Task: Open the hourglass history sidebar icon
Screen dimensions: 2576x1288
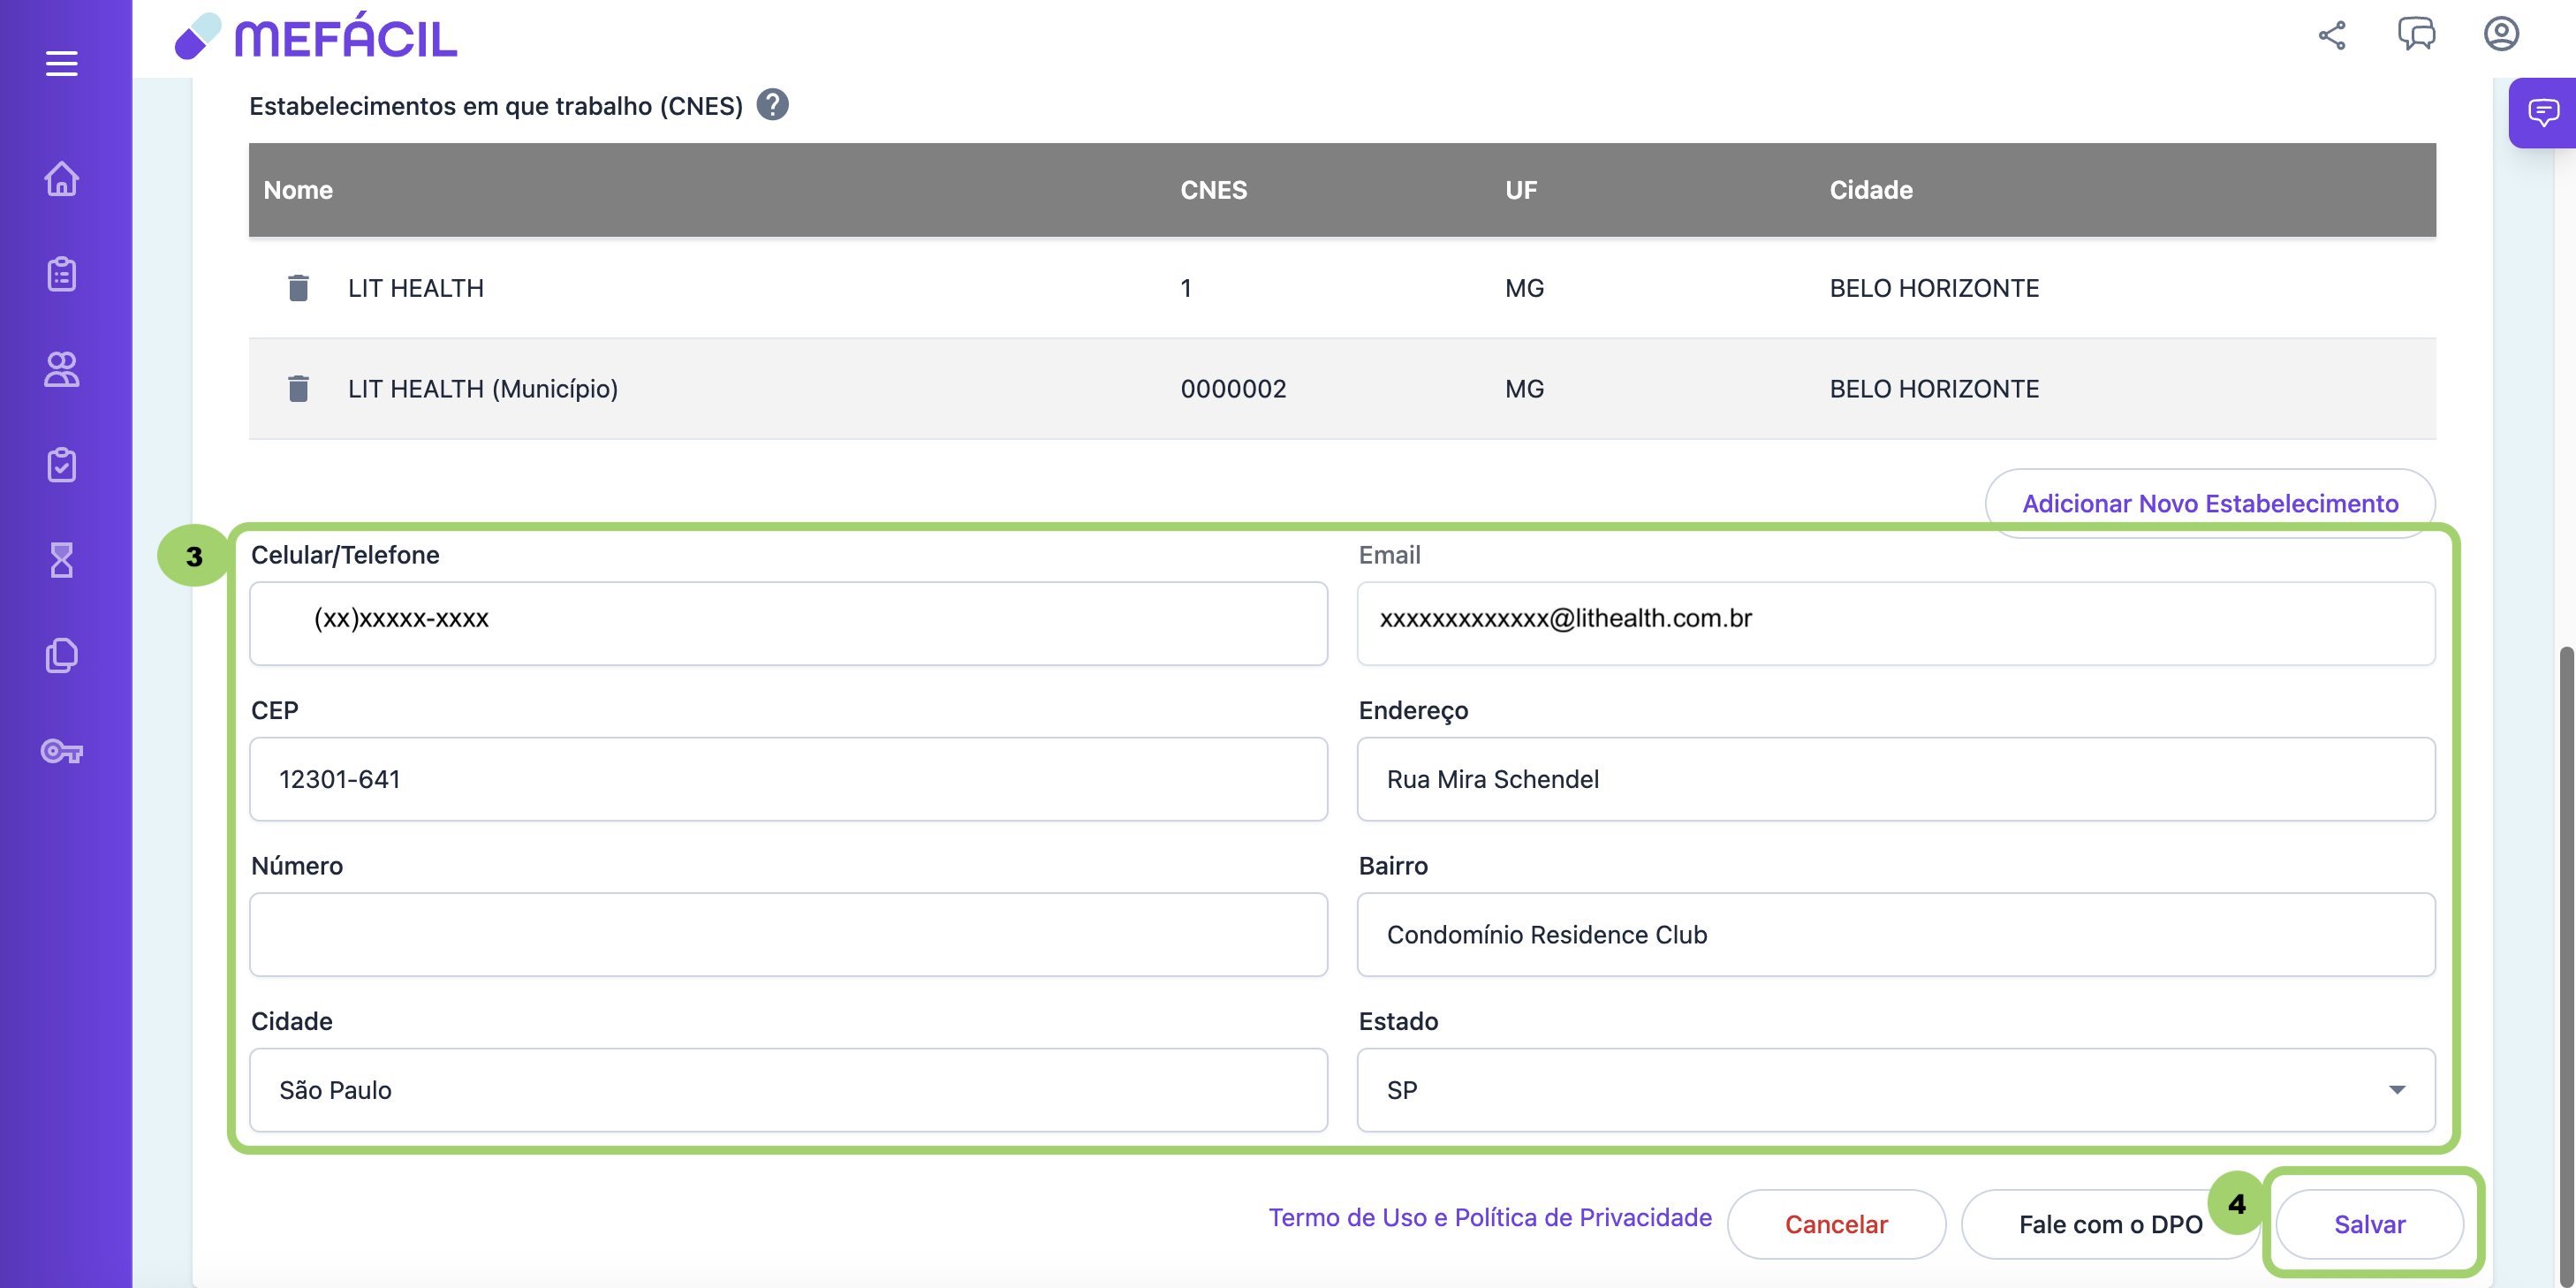Action: tap(61, 560)
